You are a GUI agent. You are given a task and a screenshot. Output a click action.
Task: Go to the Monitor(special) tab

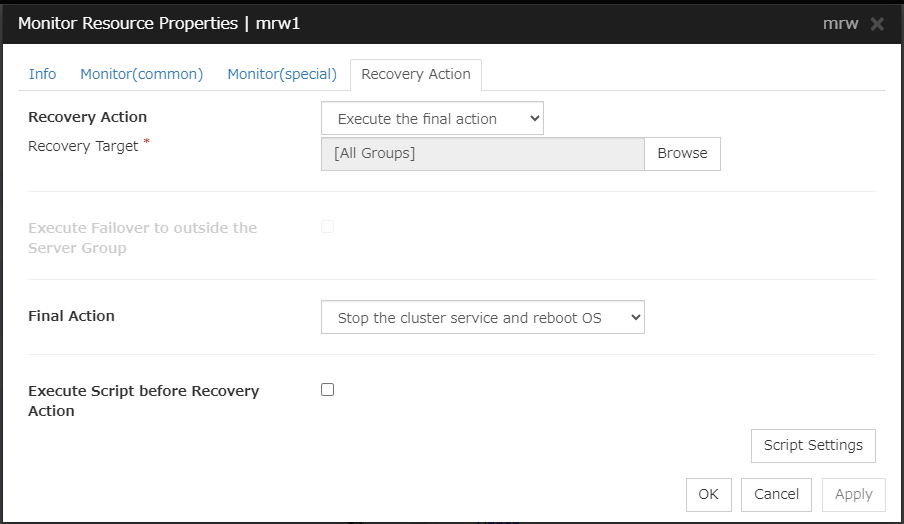282,74
